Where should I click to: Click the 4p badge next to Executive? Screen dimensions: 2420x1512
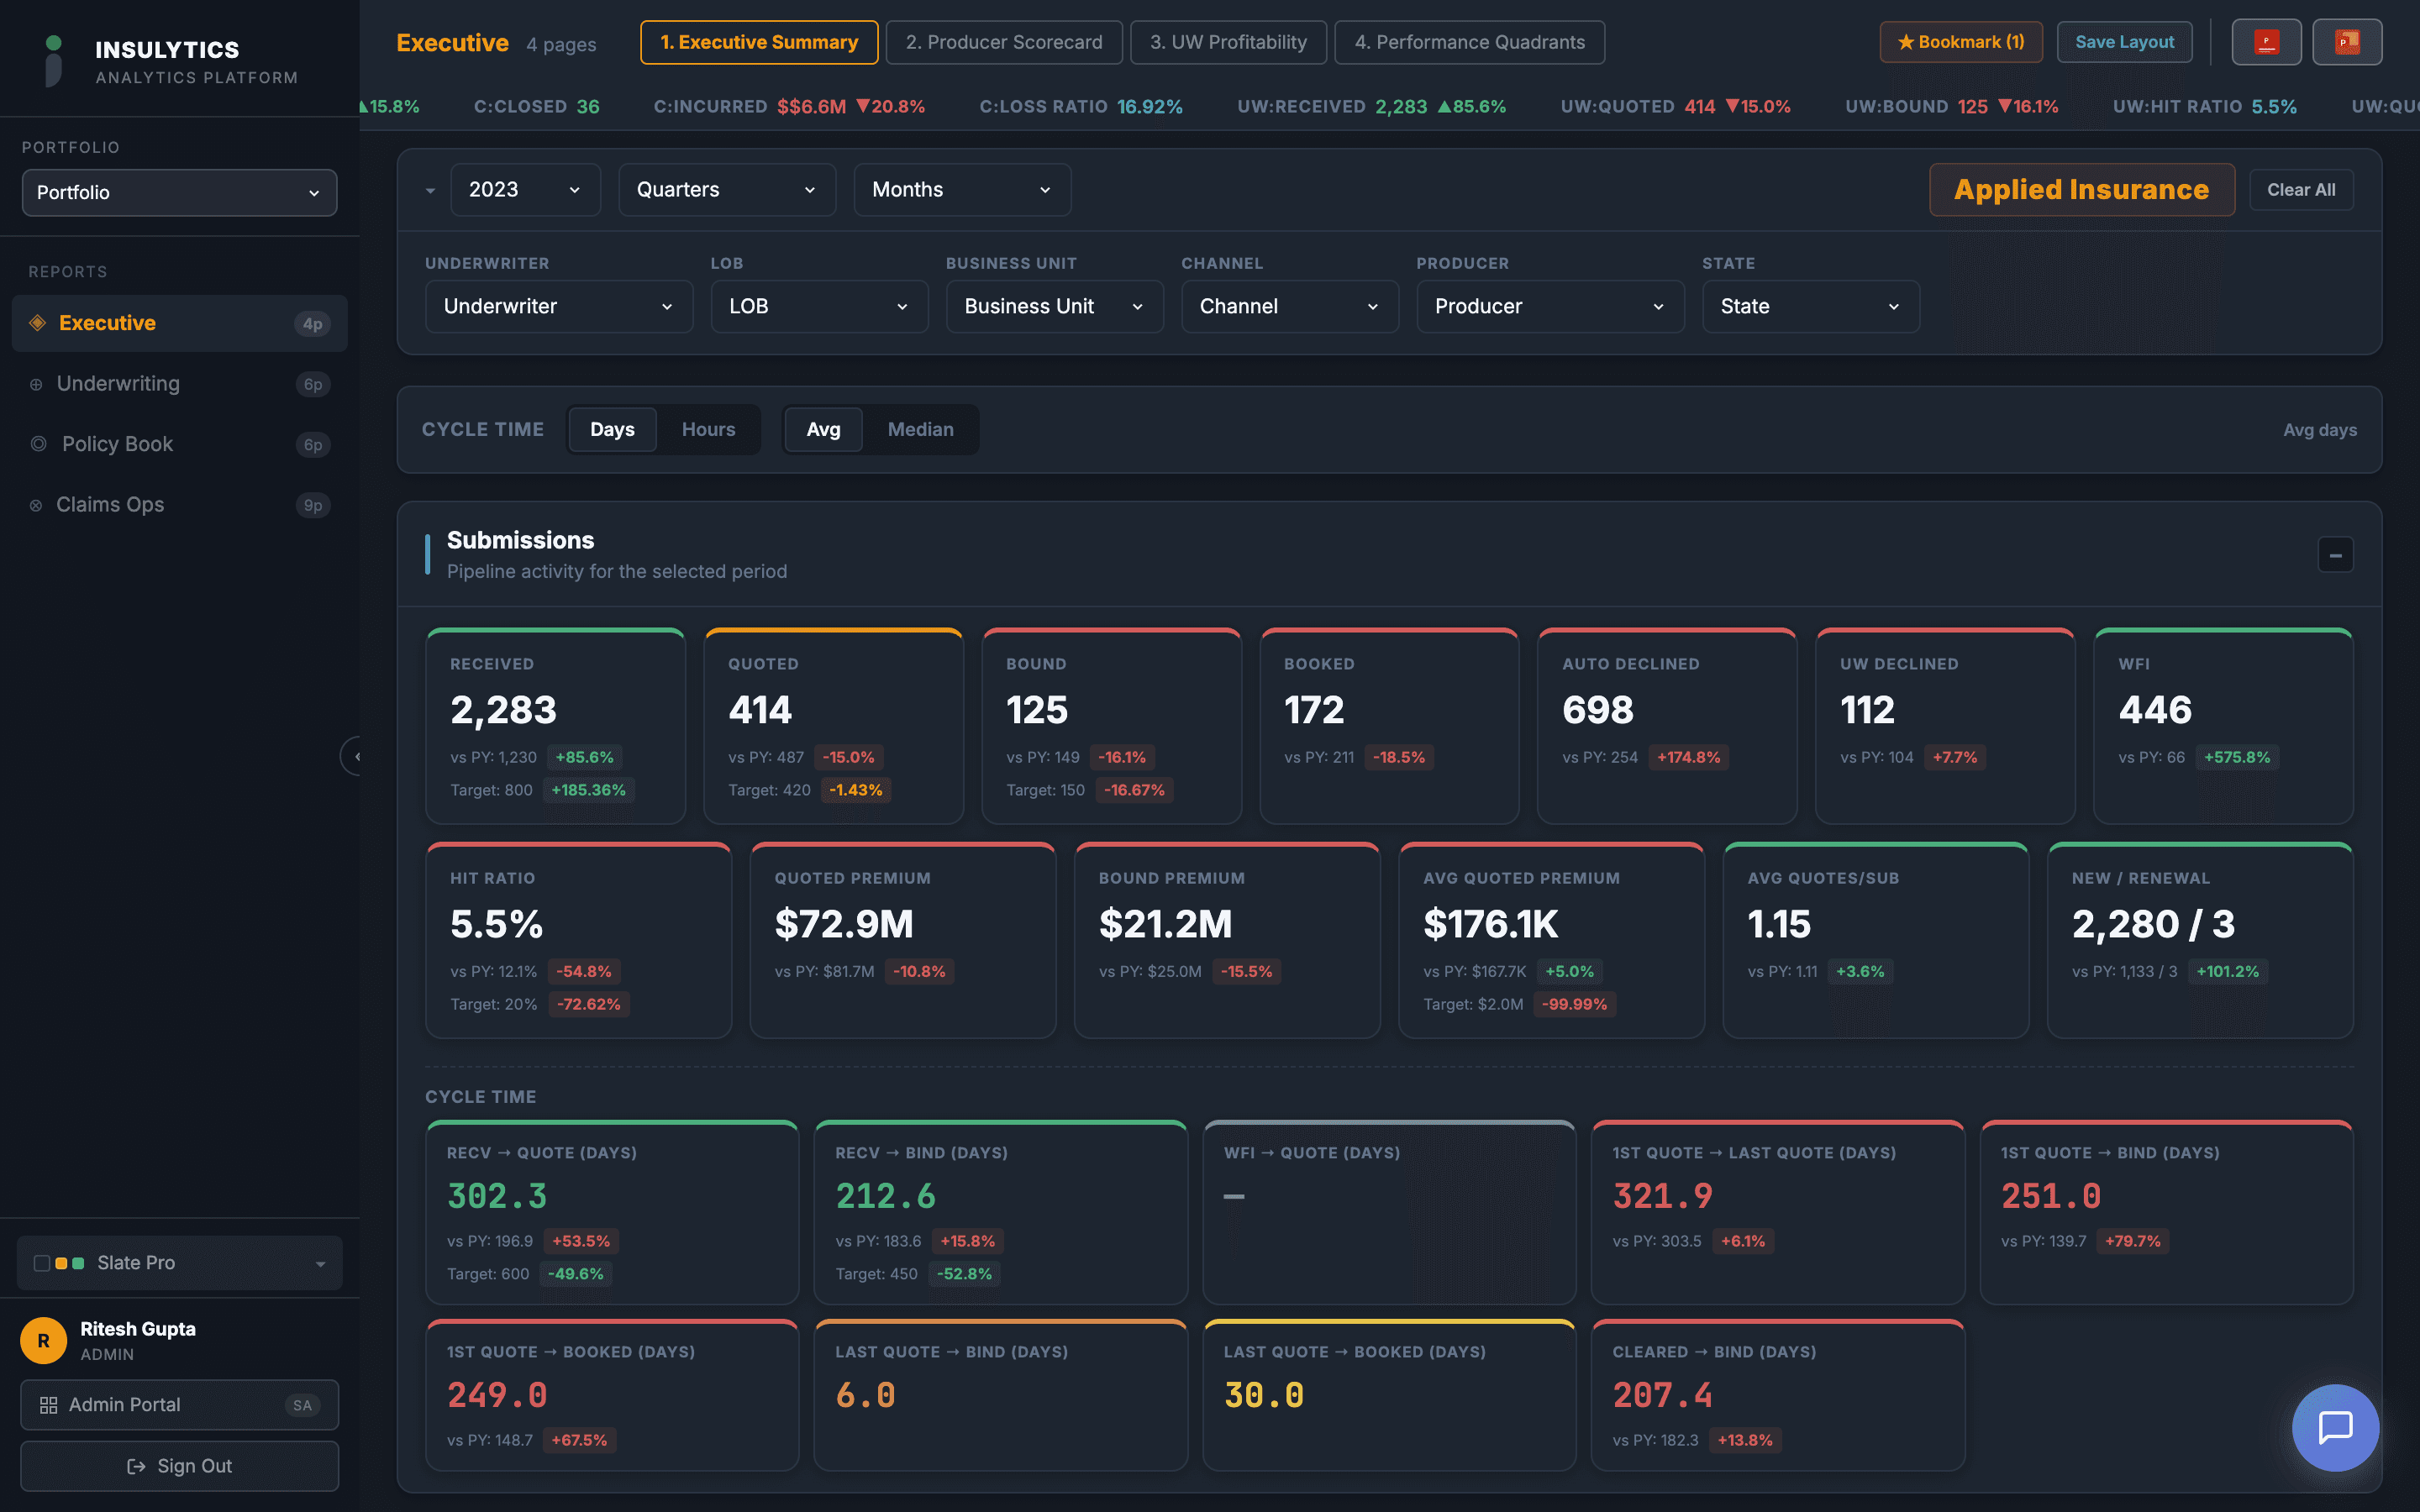tap(313, 323)
